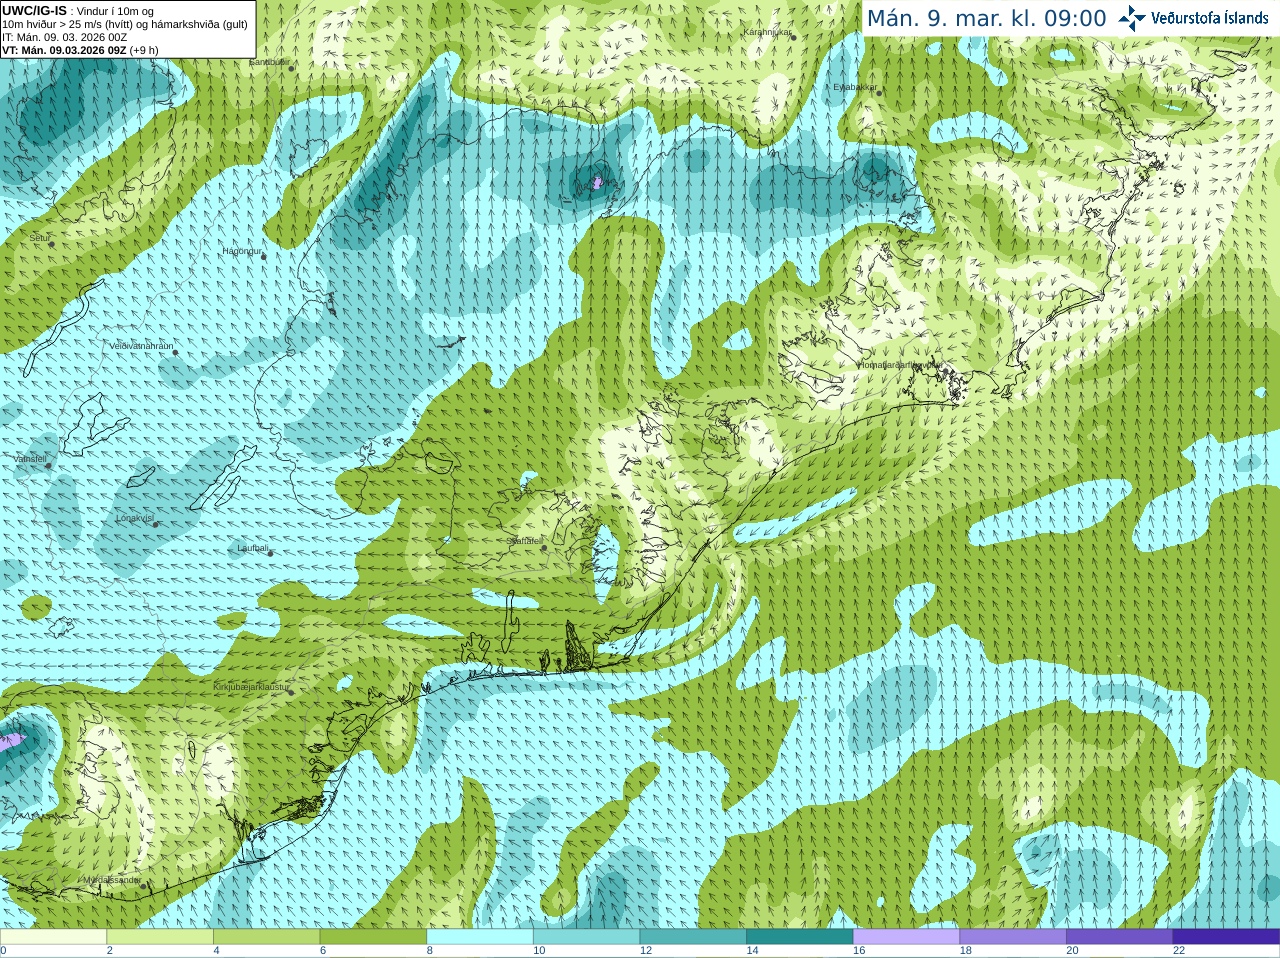Select the dark purple legend swatch above 22

tap(1226, 937)
